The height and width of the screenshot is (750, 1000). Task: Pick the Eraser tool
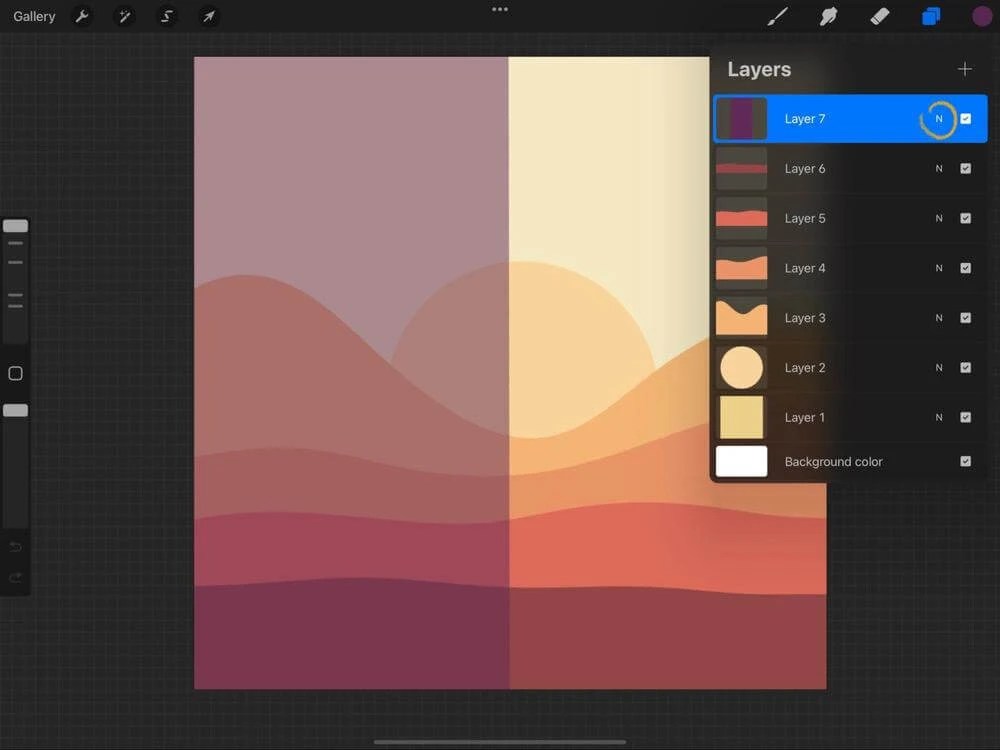click(x=880, y=16)
